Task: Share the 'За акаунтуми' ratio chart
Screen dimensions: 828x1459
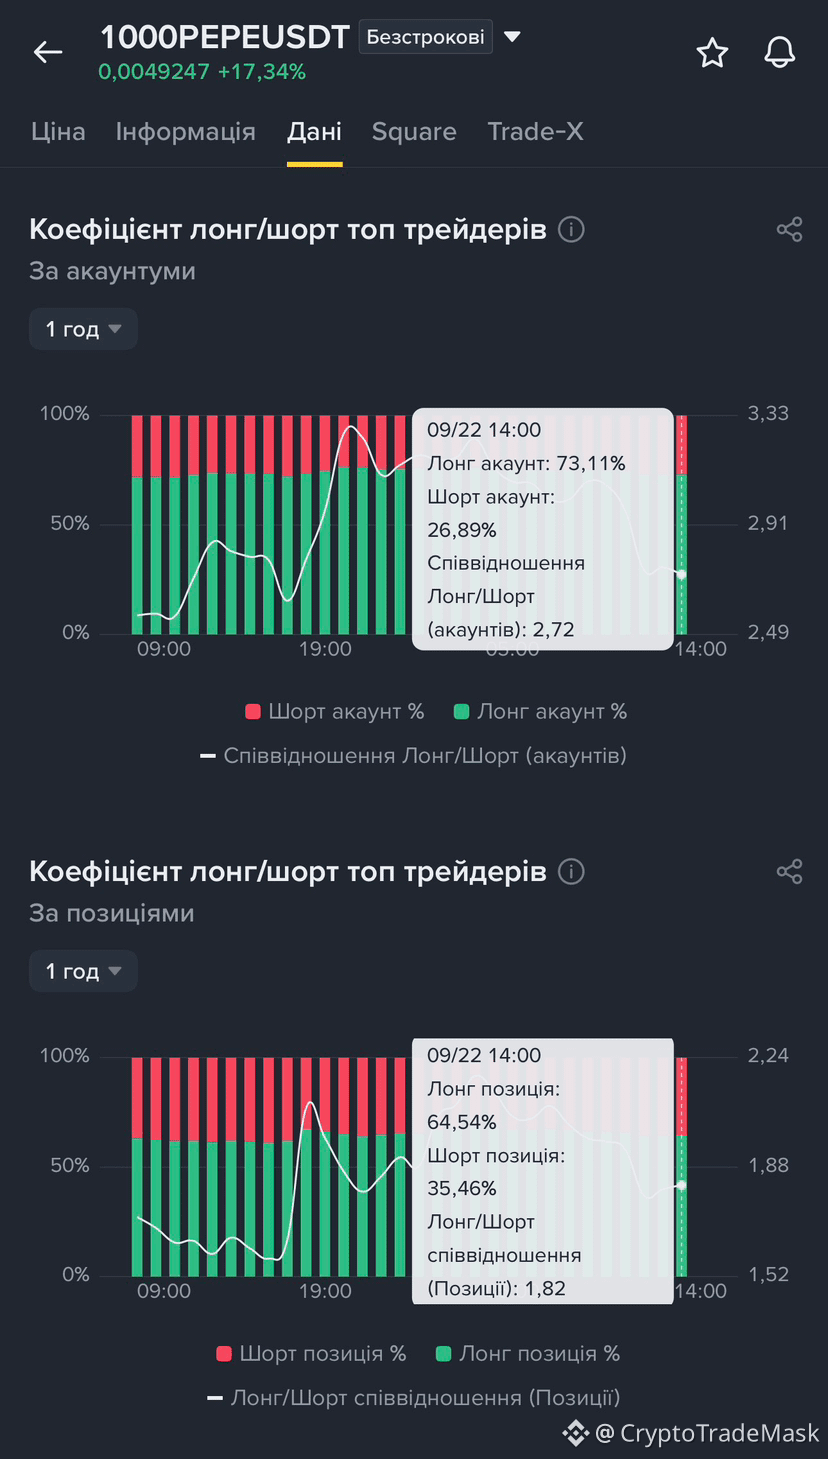Action: (x=790, y=229)
